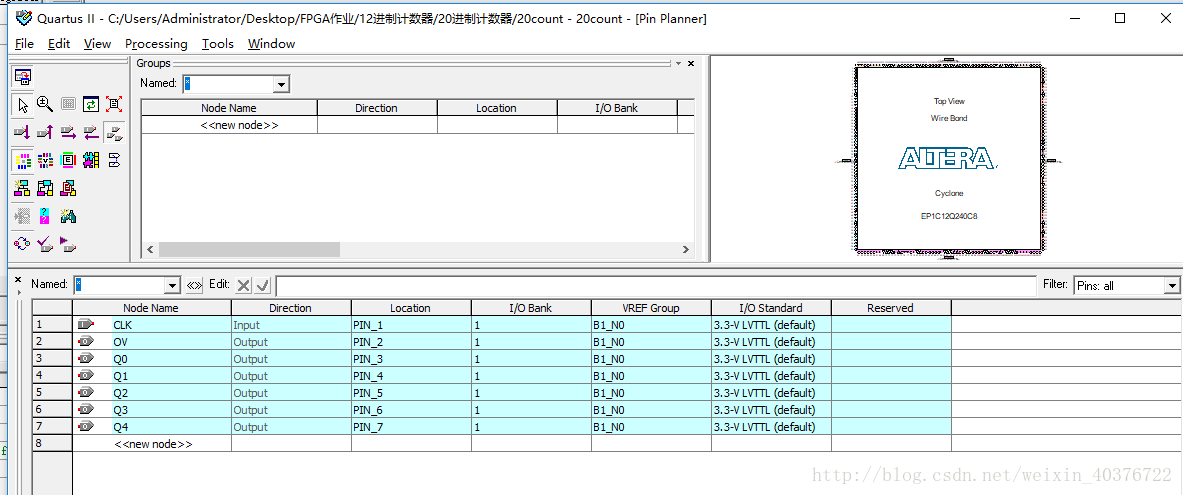Confirm edit with the checkmark button
The width and height of the screenshot is (1183, 495).
(x=263, y=285)
